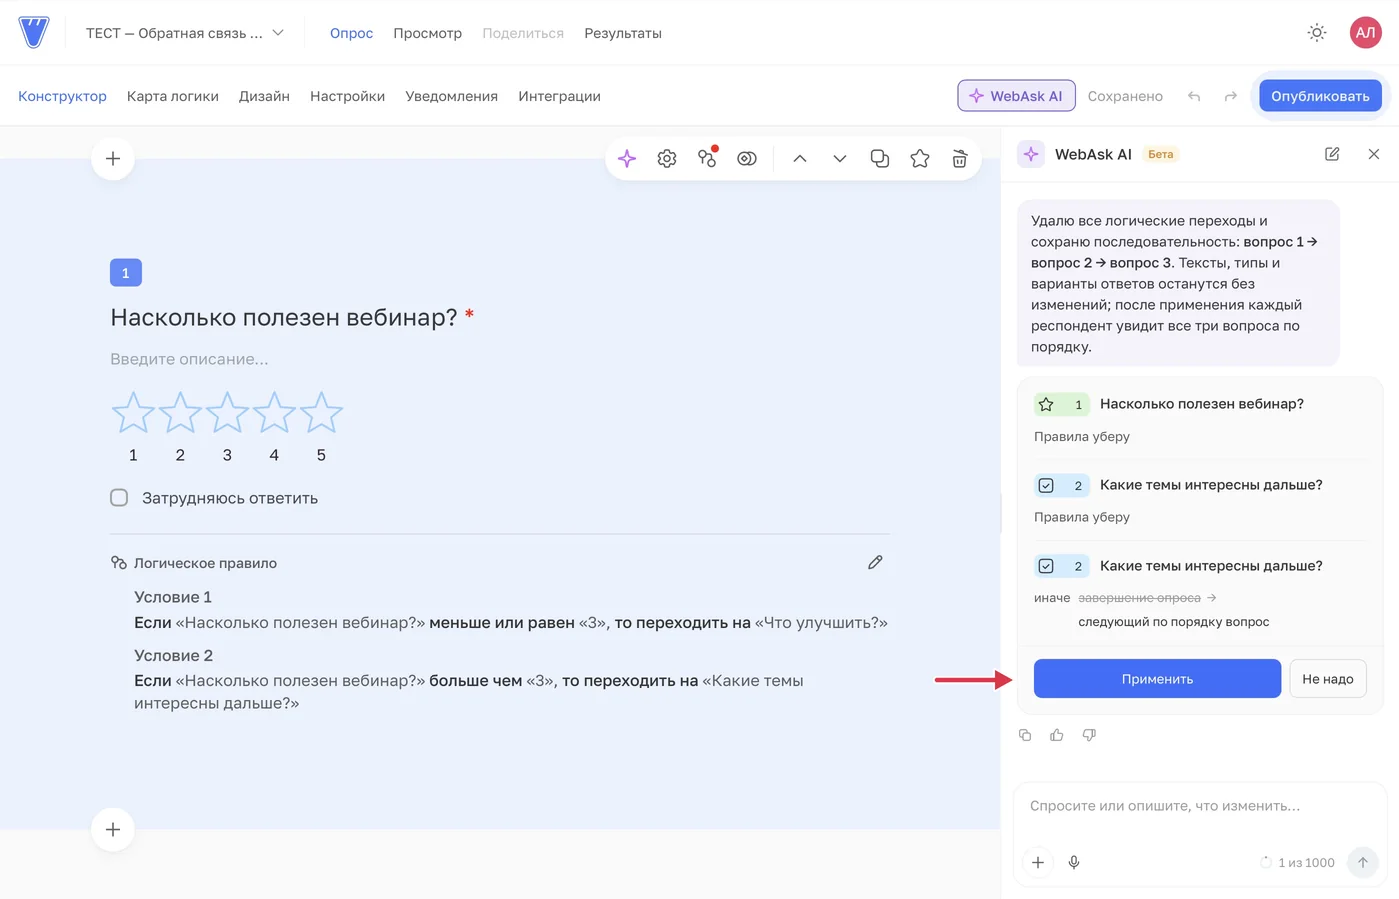Check the Затрудняюсь ответить checkbox
The width and height of the screenshot is (1399, 899).
coord(119,498)
